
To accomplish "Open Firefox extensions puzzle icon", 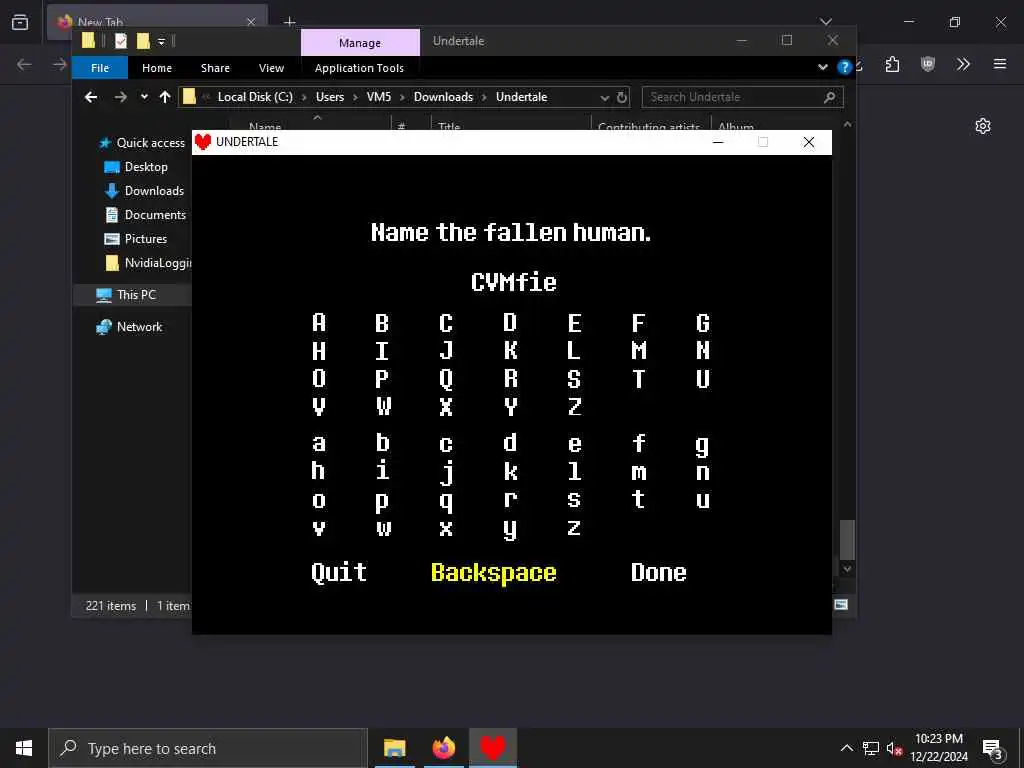I will (893, 64).
